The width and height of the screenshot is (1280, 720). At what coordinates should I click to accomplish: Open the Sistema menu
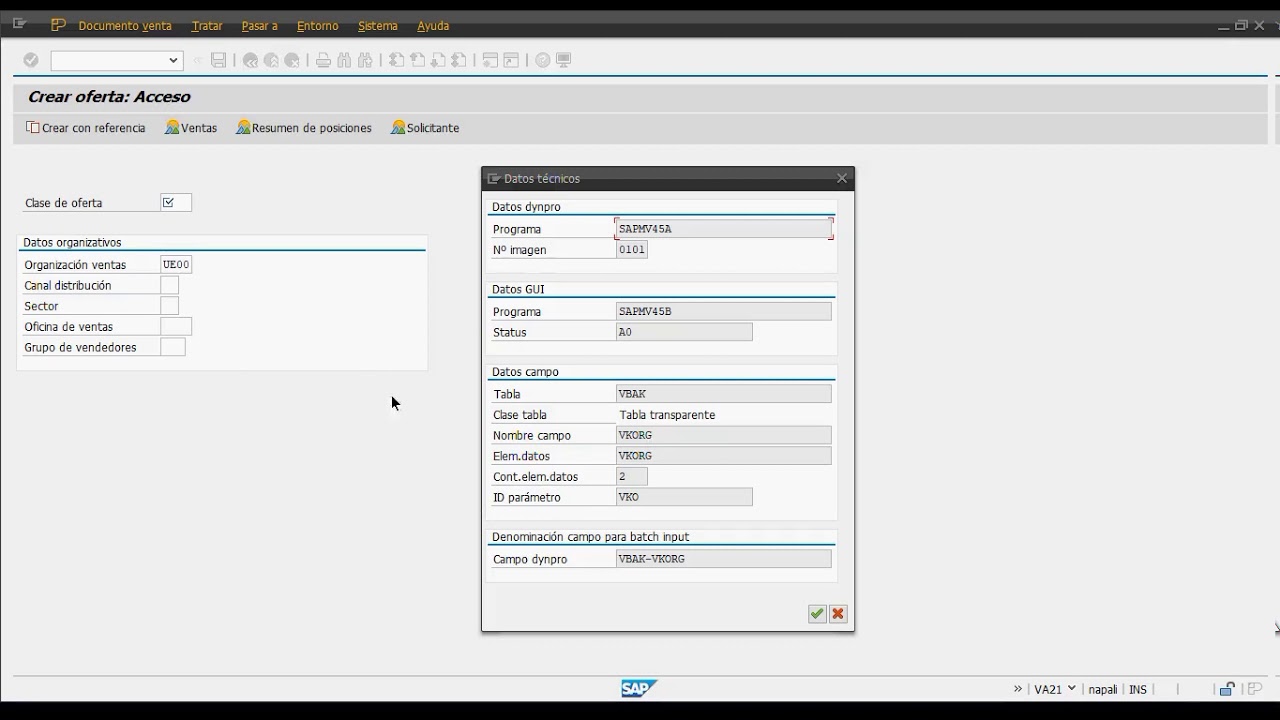[x=378, y=26]
